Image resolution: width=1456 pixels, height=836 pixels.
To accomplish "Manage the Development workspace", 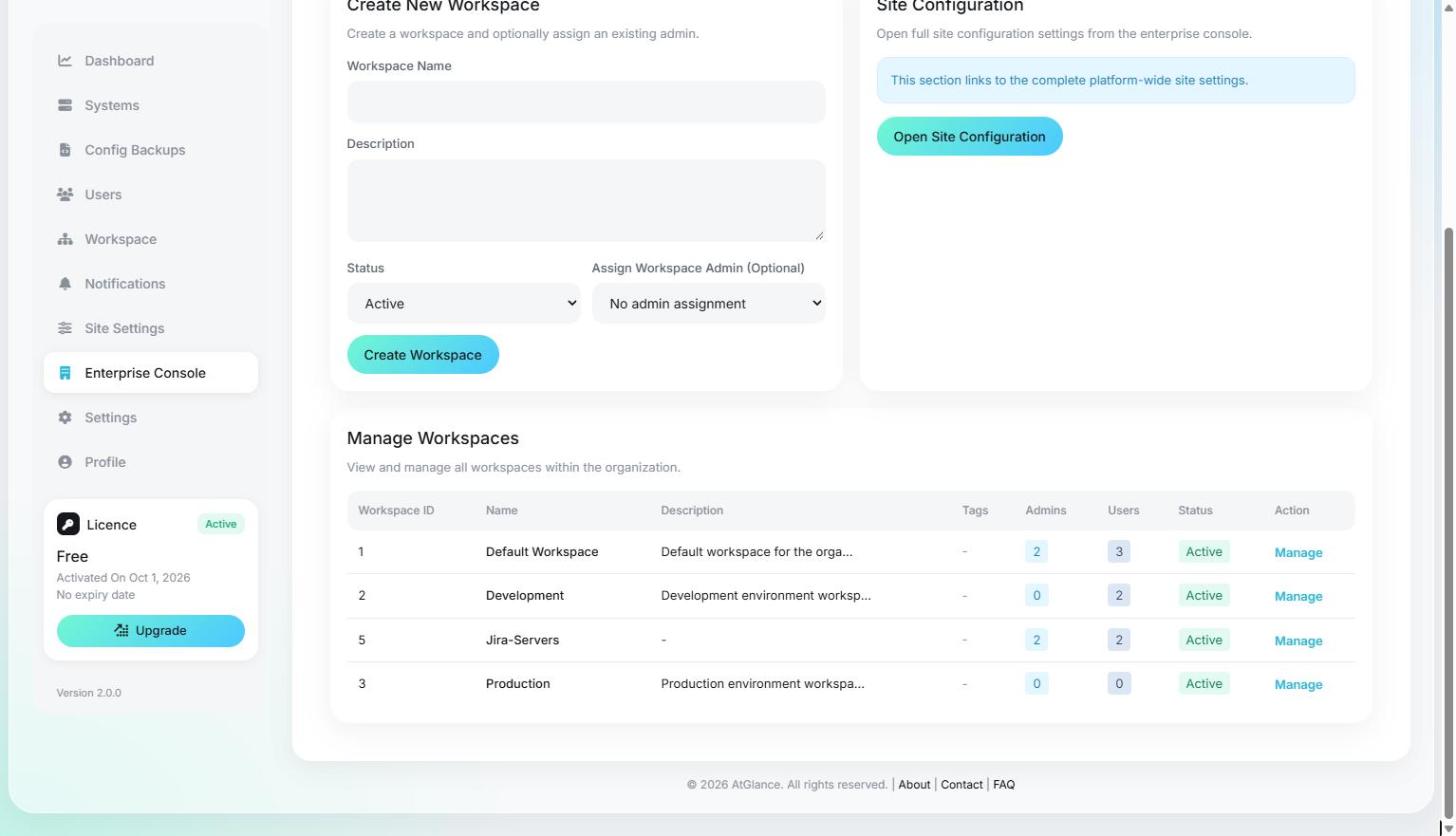I will pos(1298,597).
